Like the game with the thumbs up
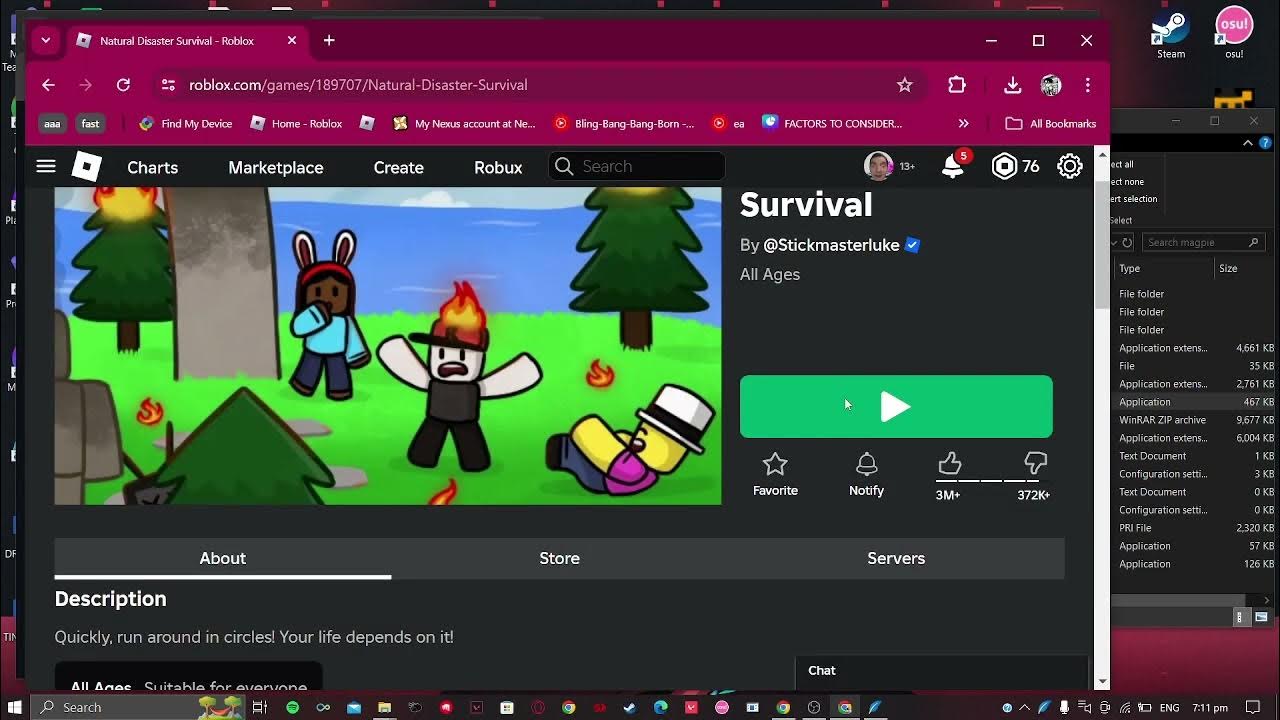Viewport: 1280px width, 720px height. [949, 463]
